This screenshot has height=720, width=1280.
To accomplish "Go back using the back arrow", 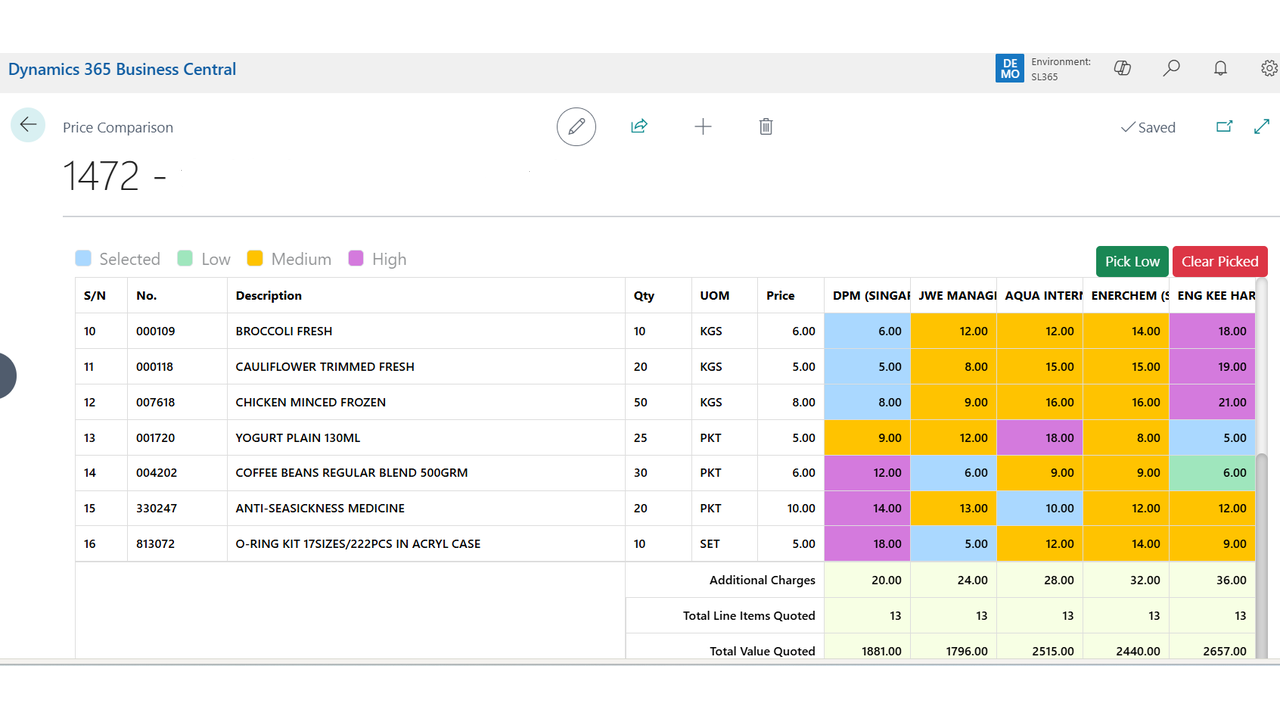I will pos(28,125).
